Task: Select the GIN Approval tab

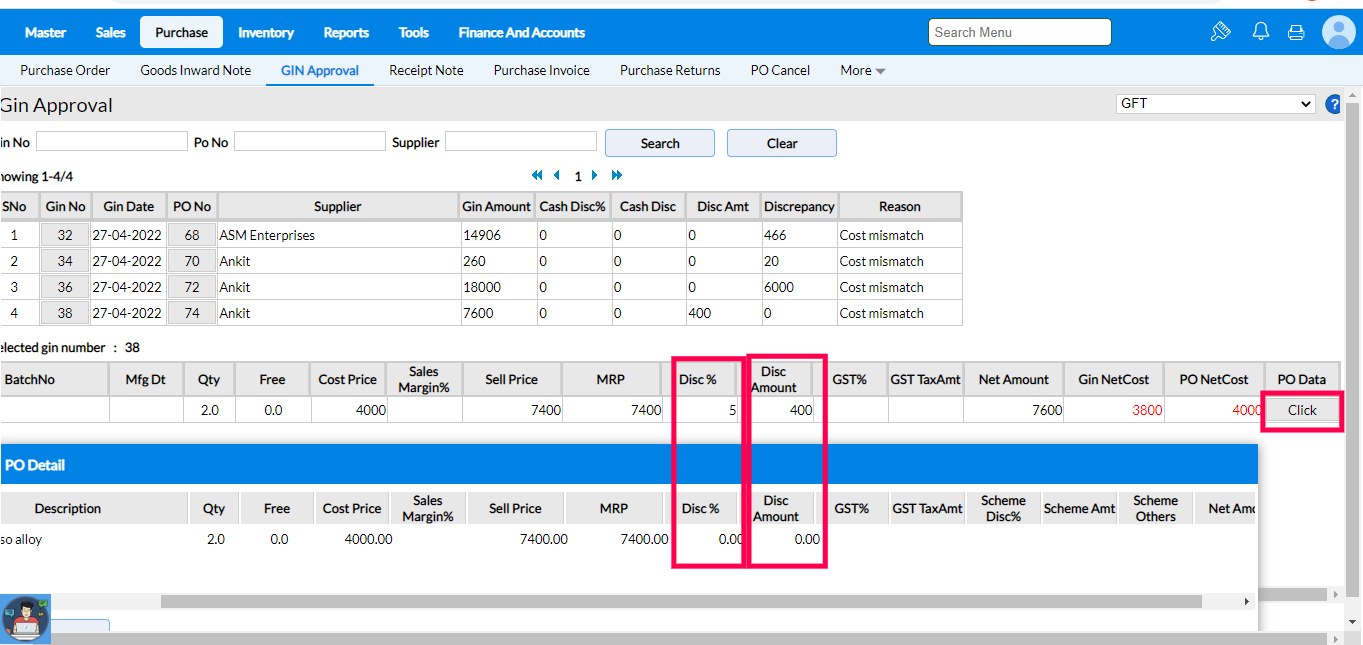Action: click(320, 70)
